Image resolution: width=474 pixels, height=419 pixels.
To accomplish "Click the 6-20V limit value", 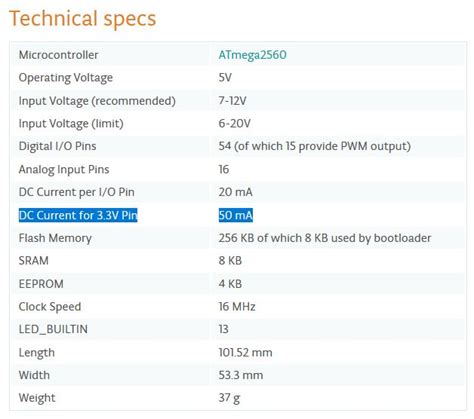I will click(234, 124).
